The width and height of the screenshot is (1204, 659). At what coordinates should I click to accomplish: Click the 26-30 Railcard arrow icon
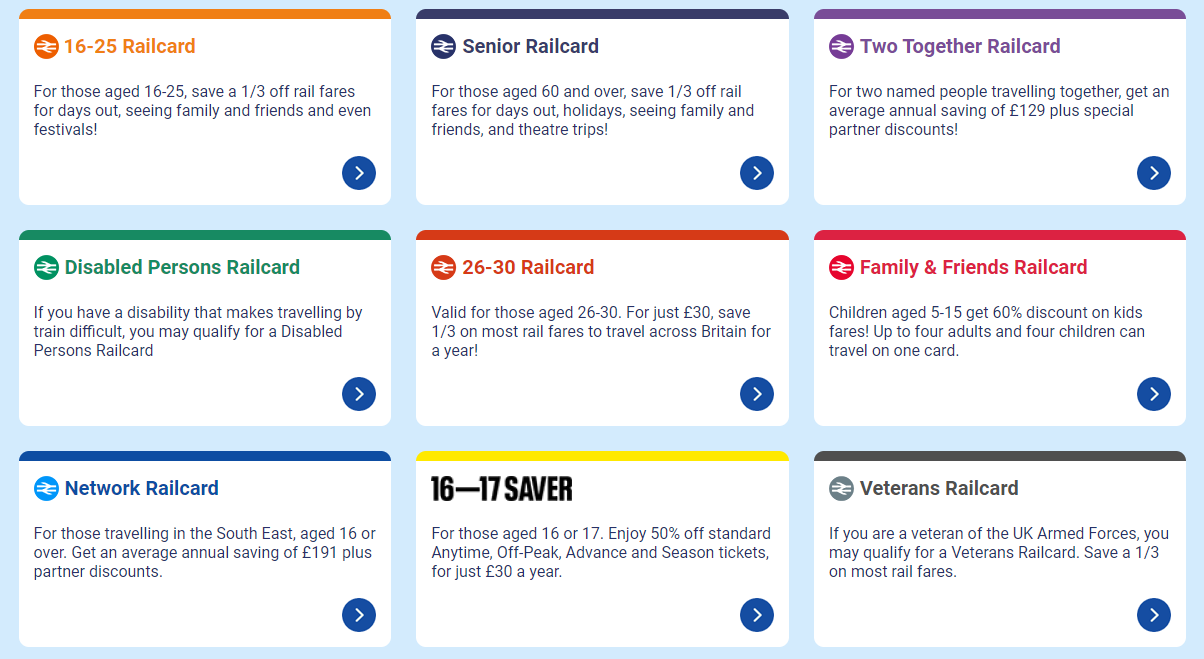click(757, 394)
